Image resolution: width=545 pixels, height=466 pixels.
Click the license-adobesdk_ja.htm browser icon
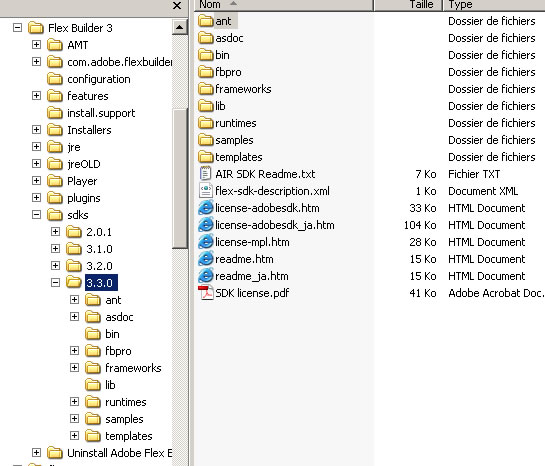205,225
